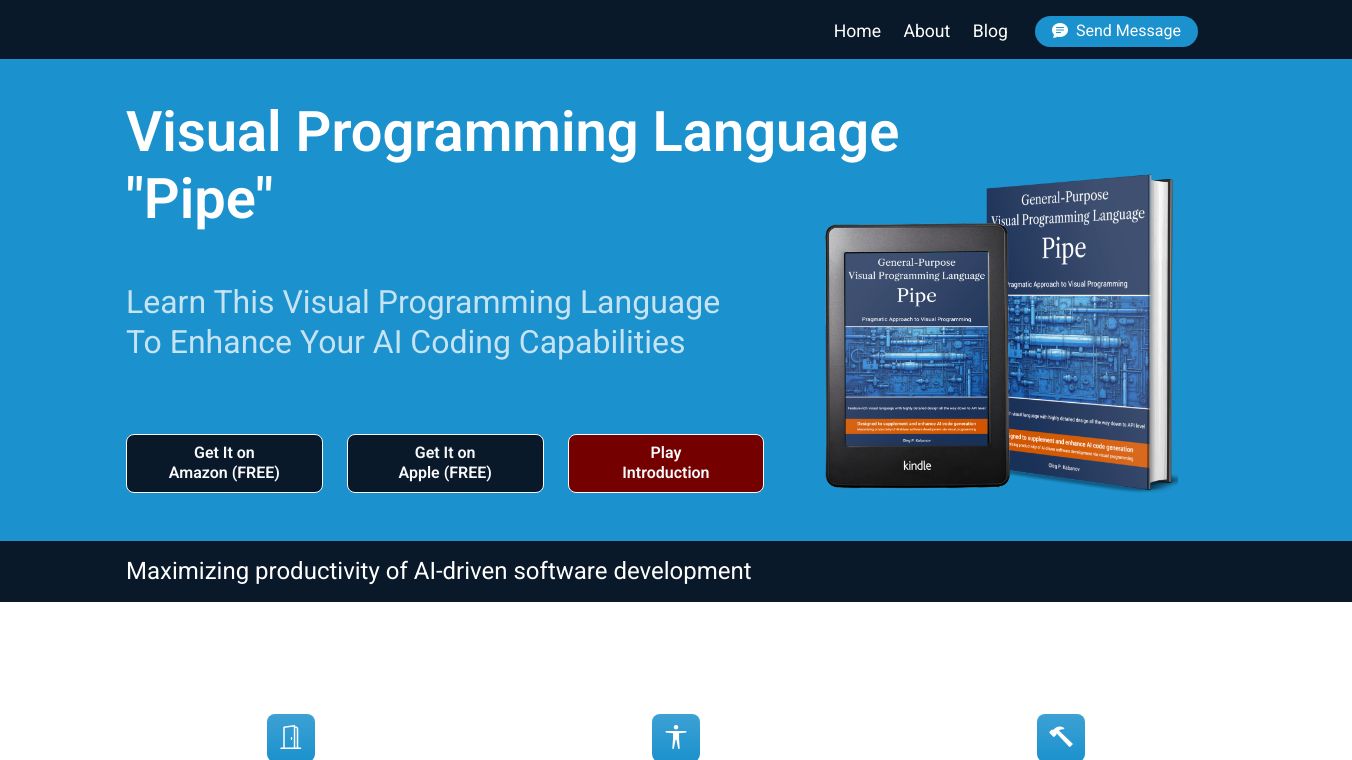Click the Send Message button

pyautogui.click(x=1116, y=31)
